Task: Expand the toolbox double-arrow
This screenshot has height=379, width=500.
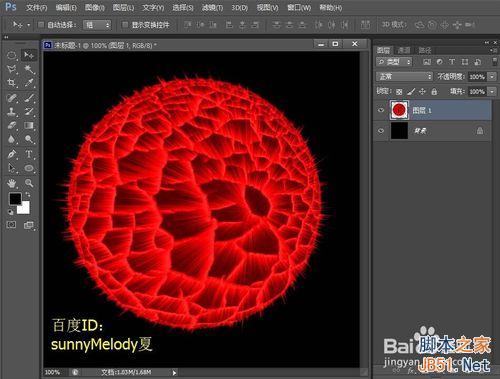Action: pyautogui.click(x=6, y=37)
